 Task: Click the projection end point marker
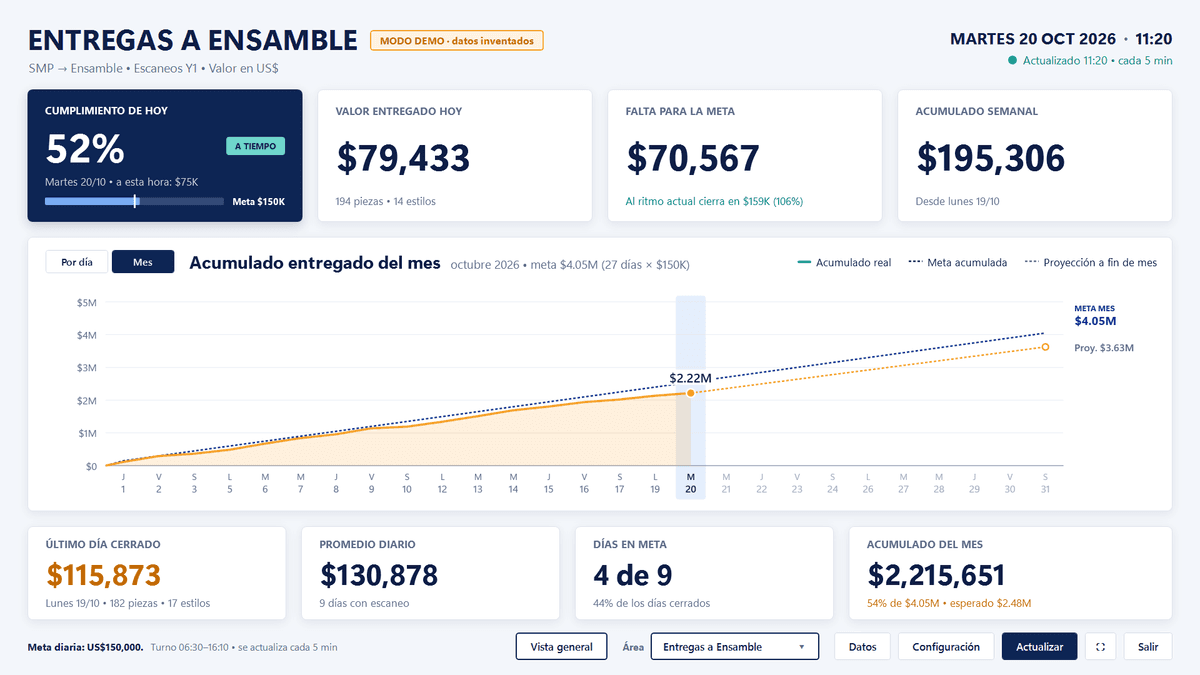tap(1045, 347)
